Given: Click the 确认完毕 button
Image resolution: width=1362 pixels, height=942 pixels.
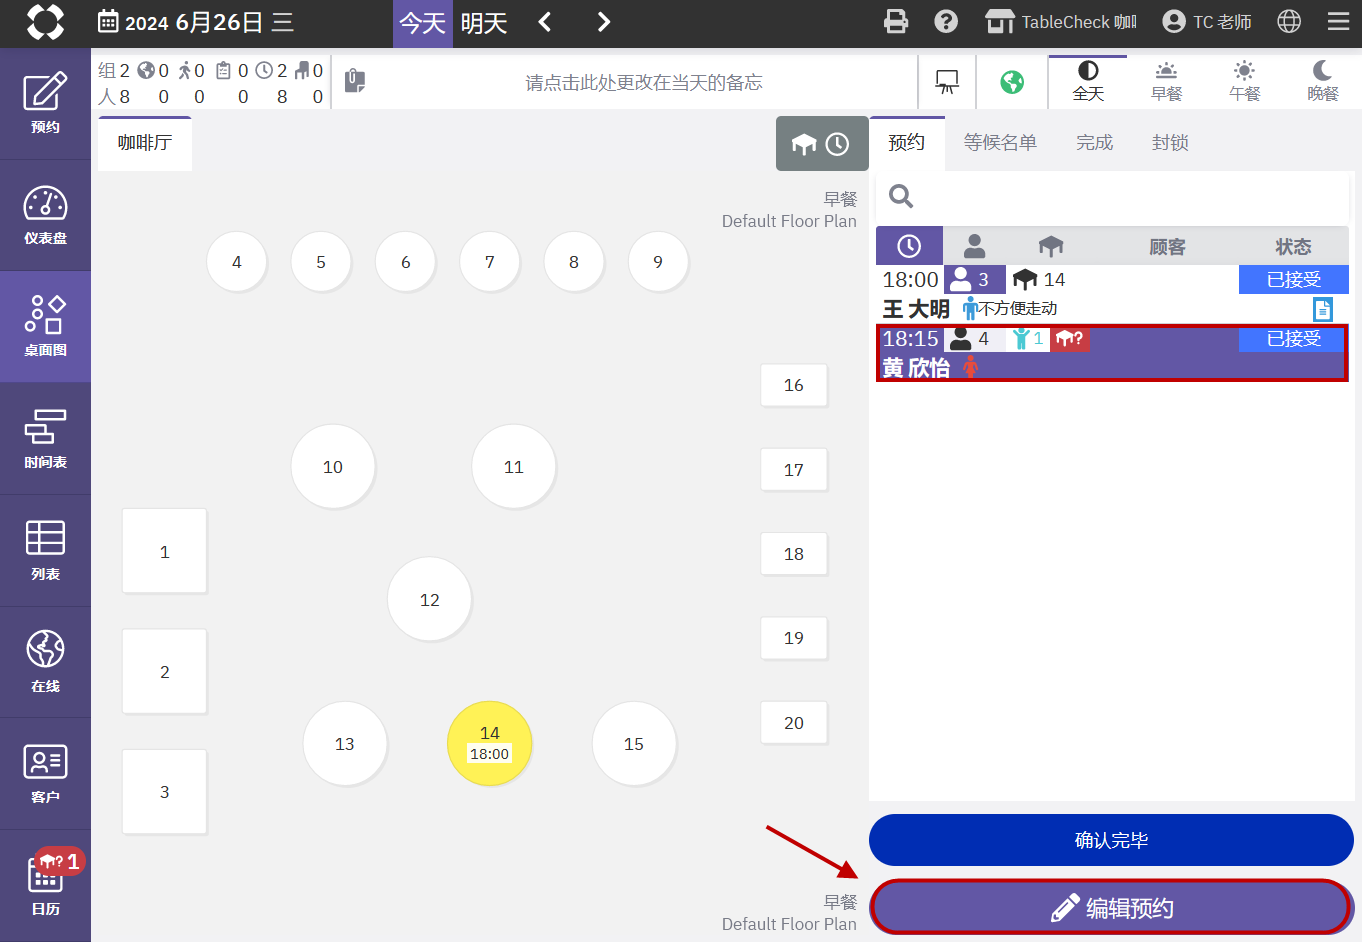Looking at the screenshot, I should [1111, 840].
